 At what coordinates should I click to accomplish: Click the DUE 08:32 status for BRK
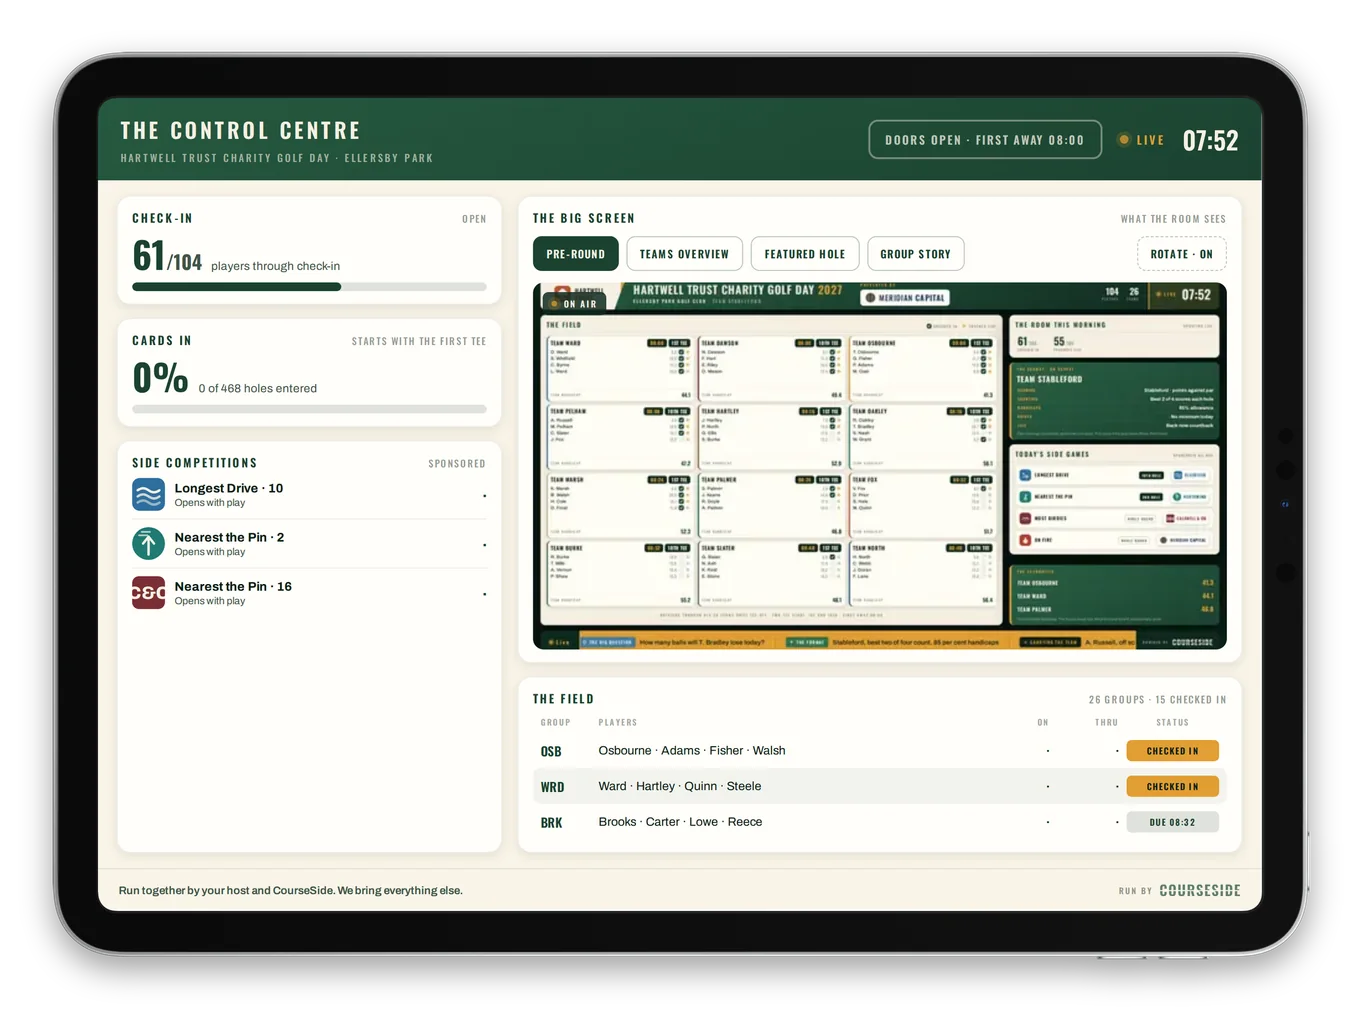1173,822
